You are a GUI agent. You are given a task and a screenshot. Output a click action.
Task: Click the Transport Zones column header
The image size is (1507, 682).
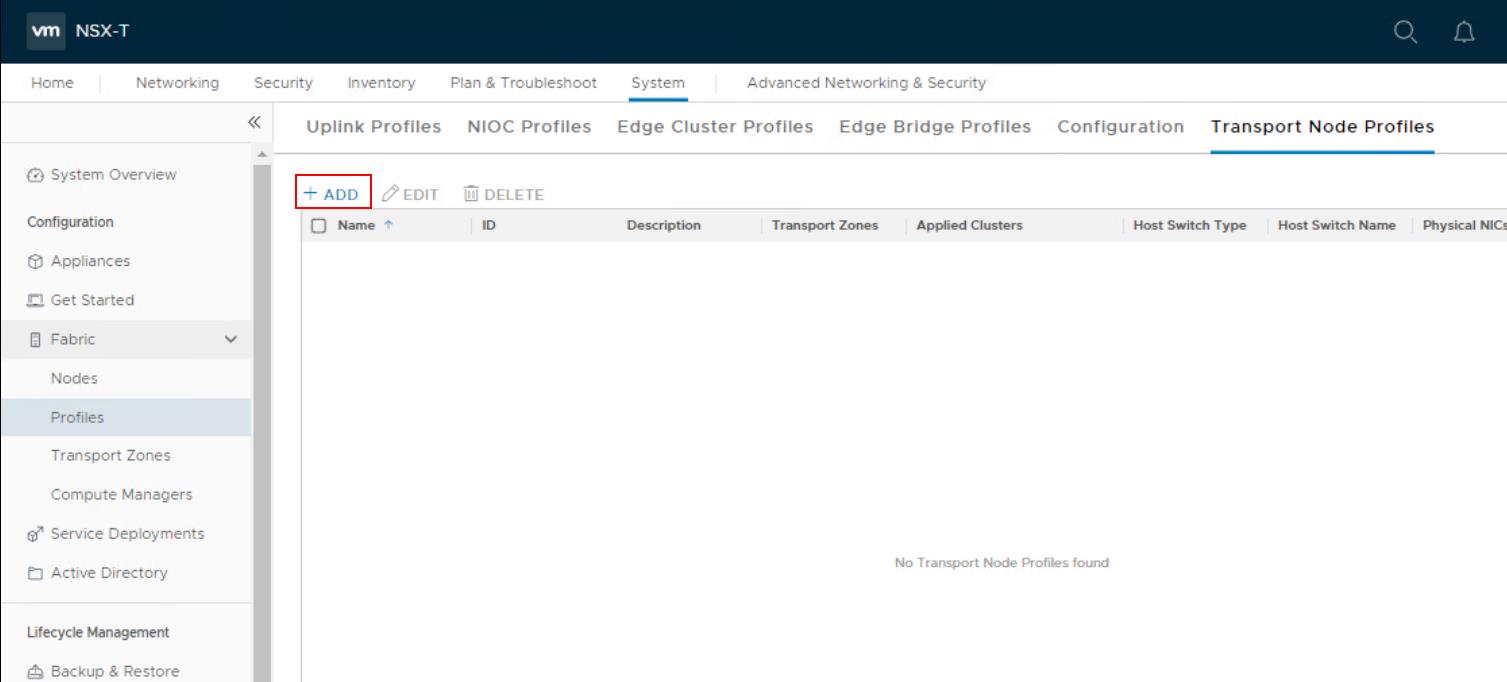point(825,225)
